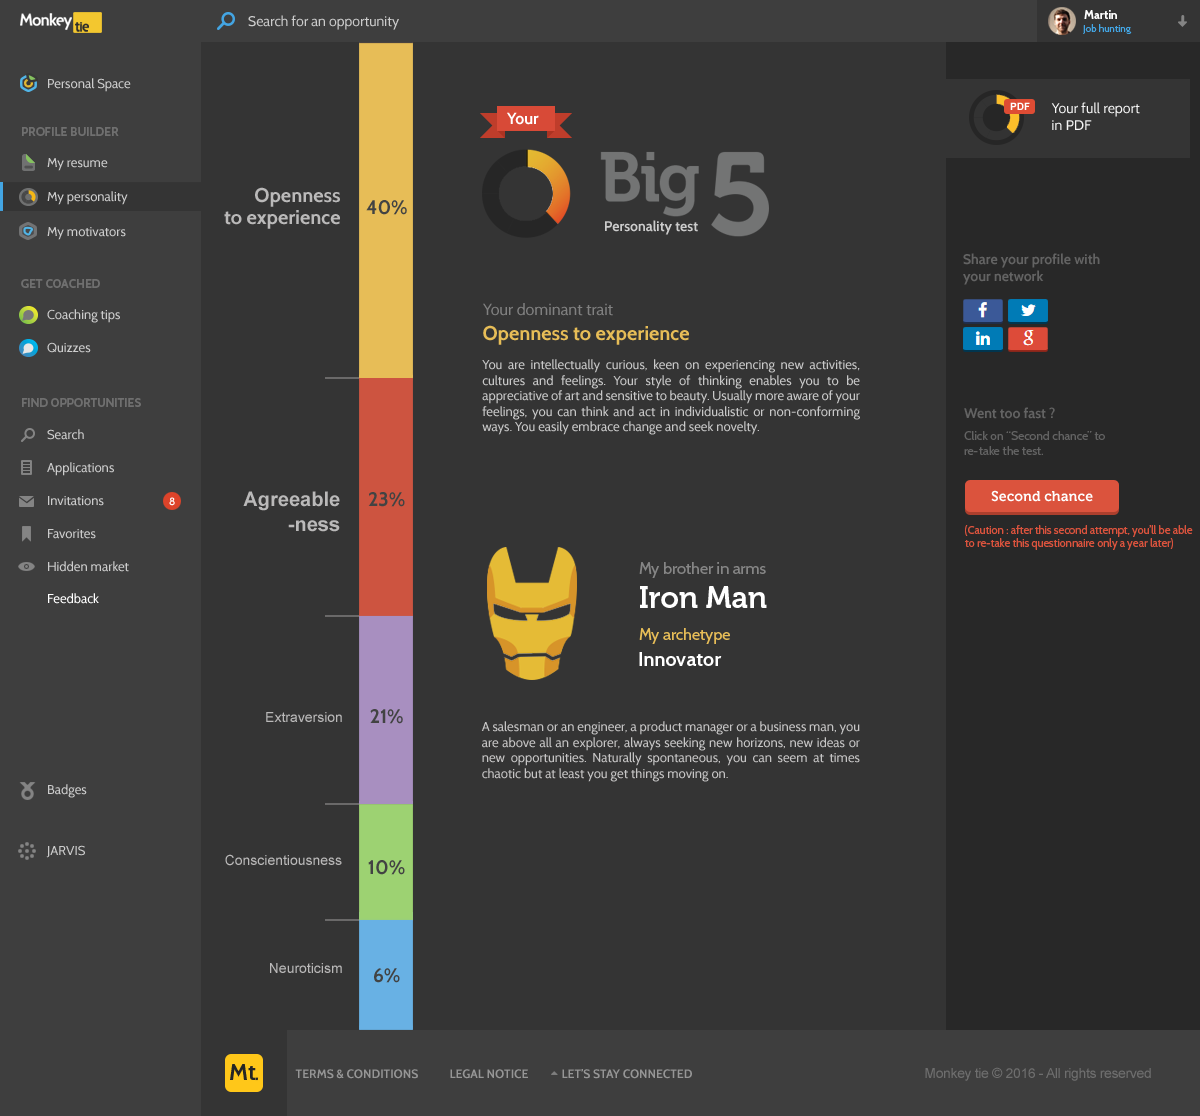Expand Let's Stay Connected footer menu
1200x1116 pixels.
pyautogui.click(x=621, y=1074)
